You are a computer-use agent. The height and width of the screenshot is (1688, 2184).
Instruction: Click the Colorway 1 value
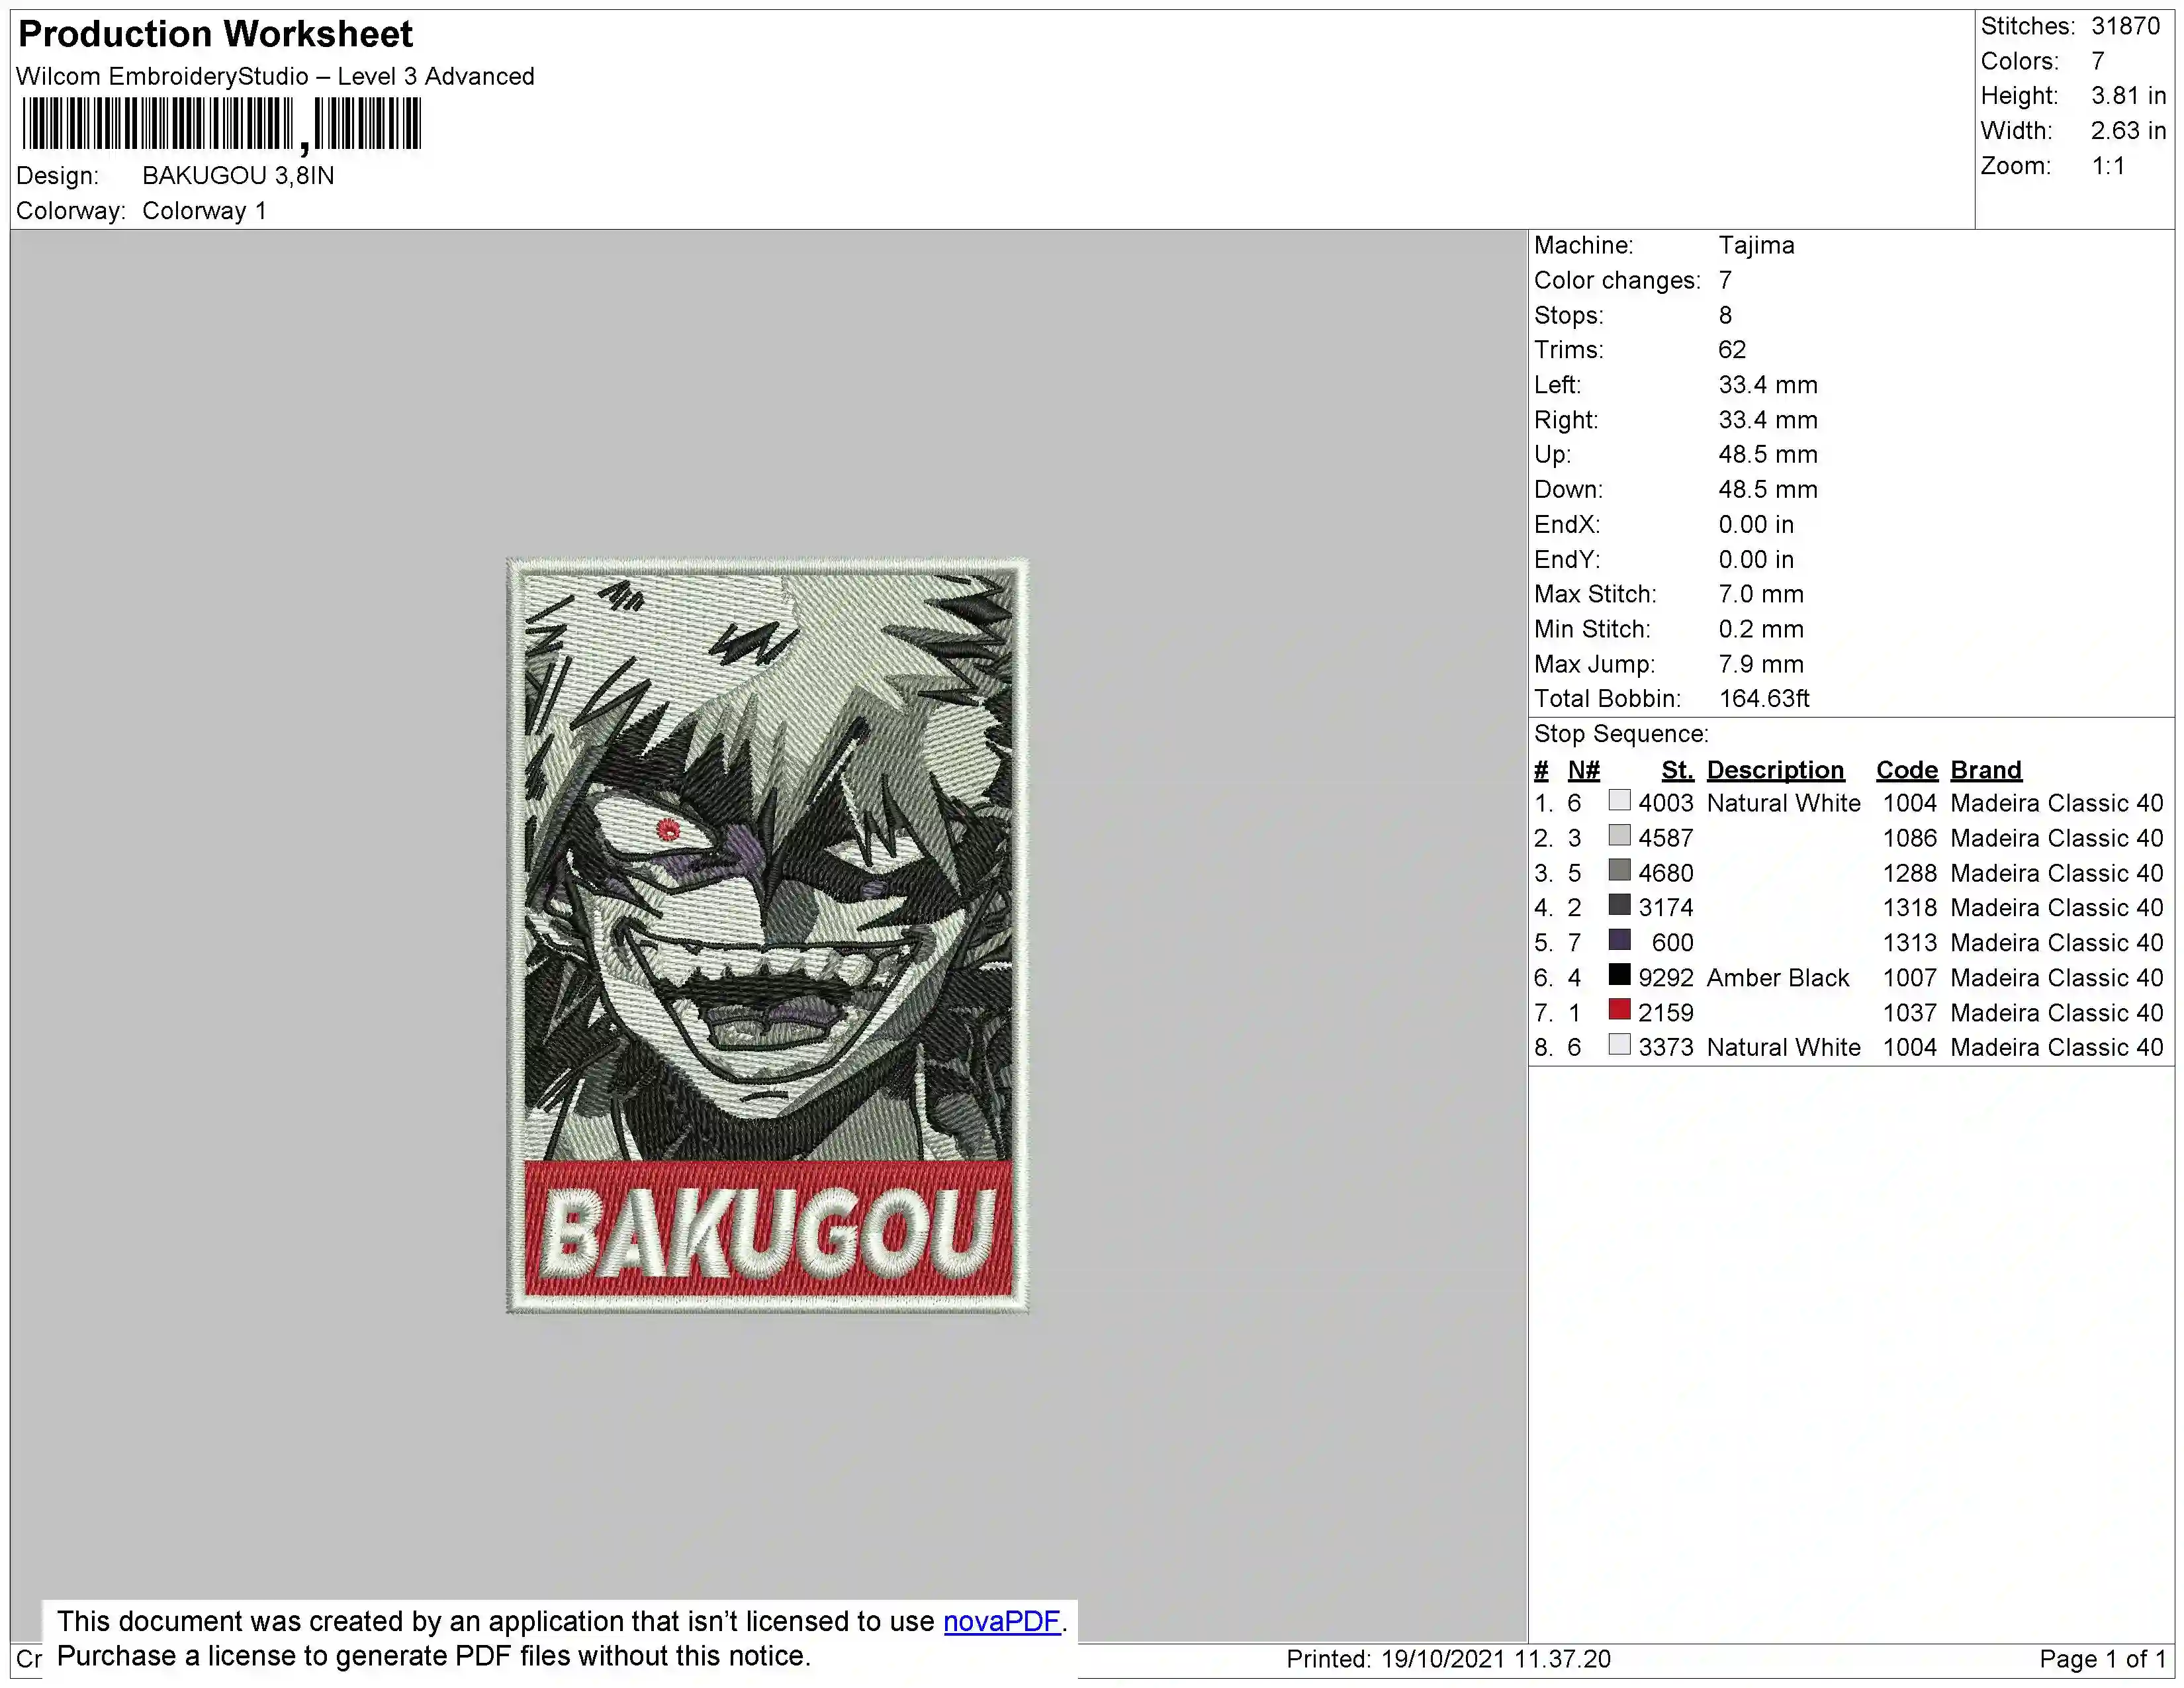(x=204, y=211)
